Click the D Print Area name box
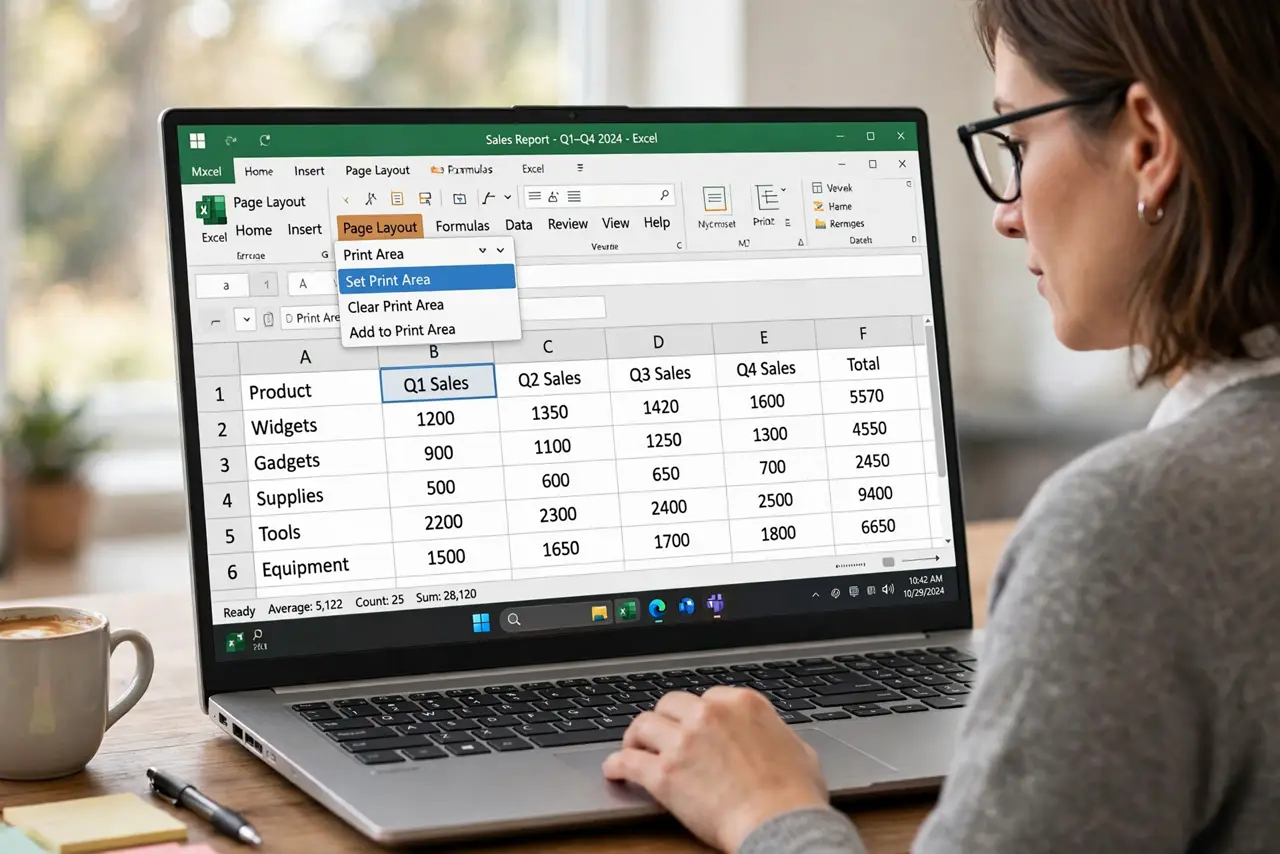Viewport: 1280px width, 854px height. 311,318
